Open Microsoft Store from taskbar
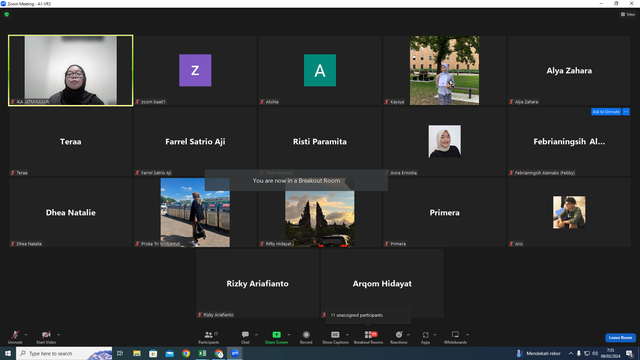 coord(153,353)
